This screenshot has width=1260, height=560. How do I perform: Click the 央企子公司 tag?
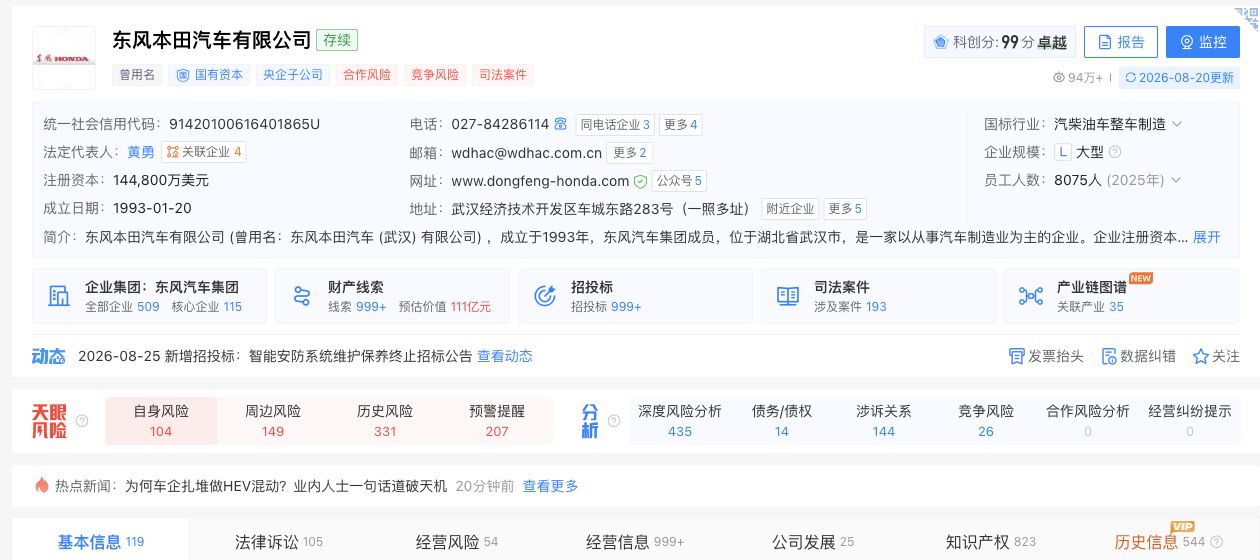[292, 75]
